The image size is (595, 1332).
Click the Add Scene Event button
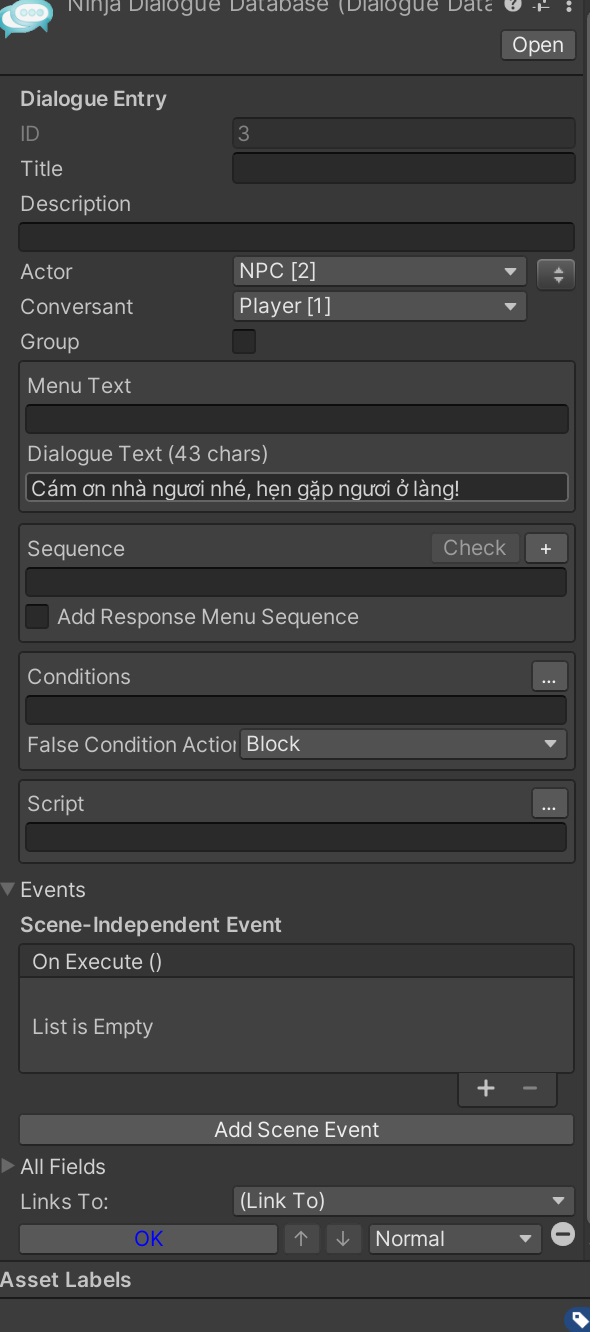[296, 1130]
